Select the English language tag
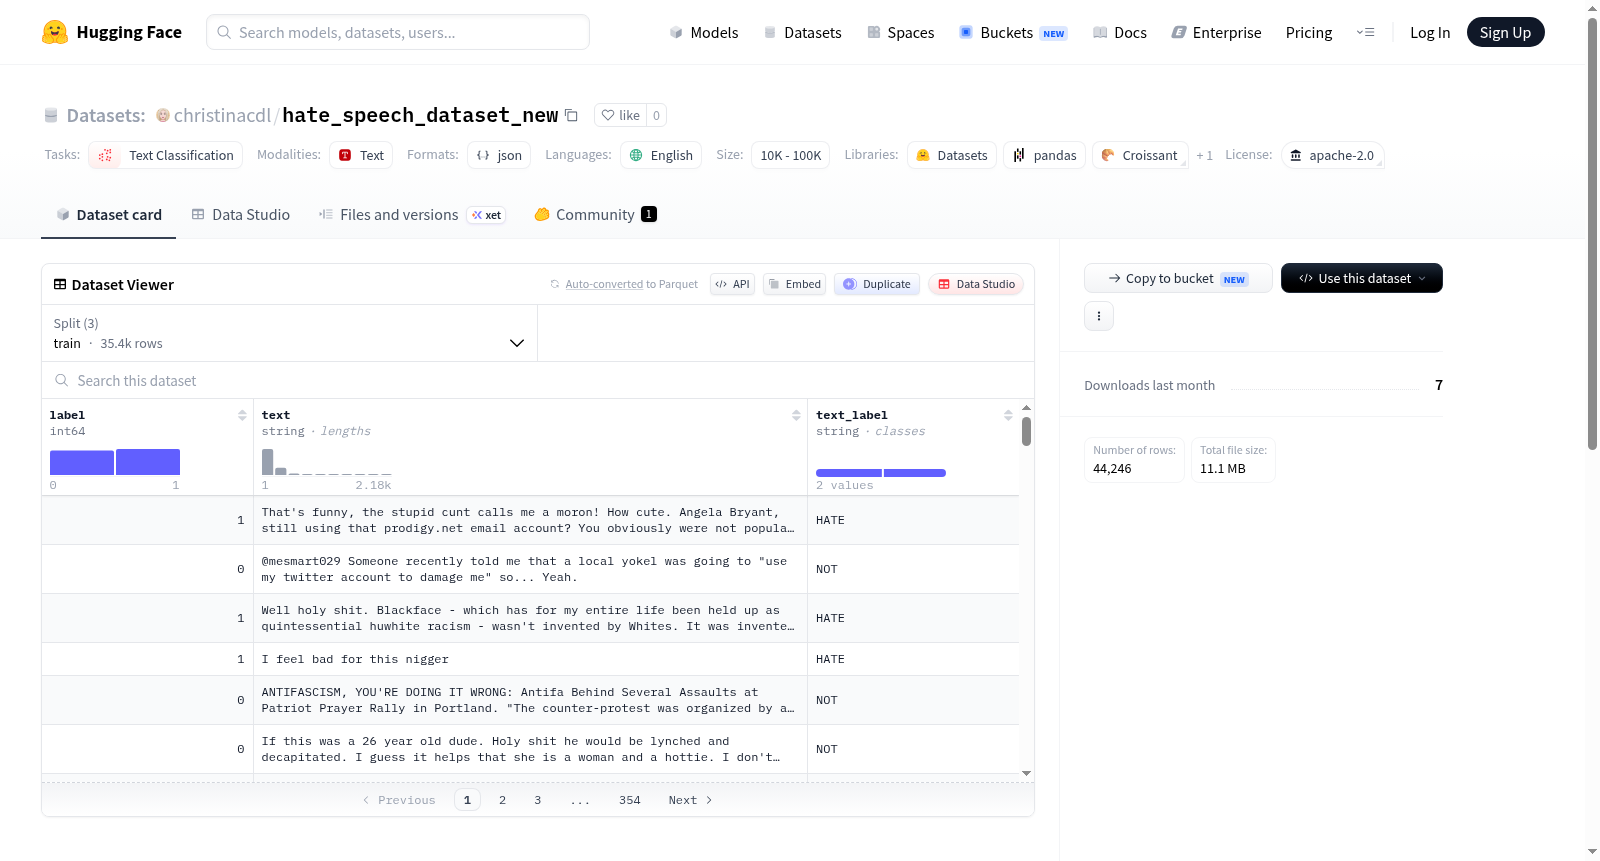Screen dimensions: 1600x861 coord(661,155)
